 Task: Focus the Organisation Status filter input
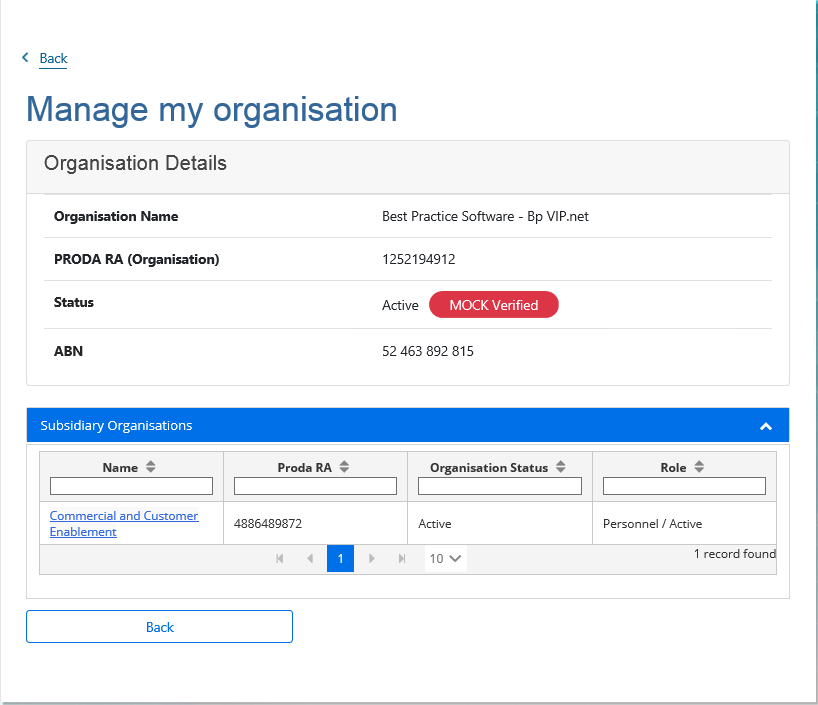[x=500, y=486]
